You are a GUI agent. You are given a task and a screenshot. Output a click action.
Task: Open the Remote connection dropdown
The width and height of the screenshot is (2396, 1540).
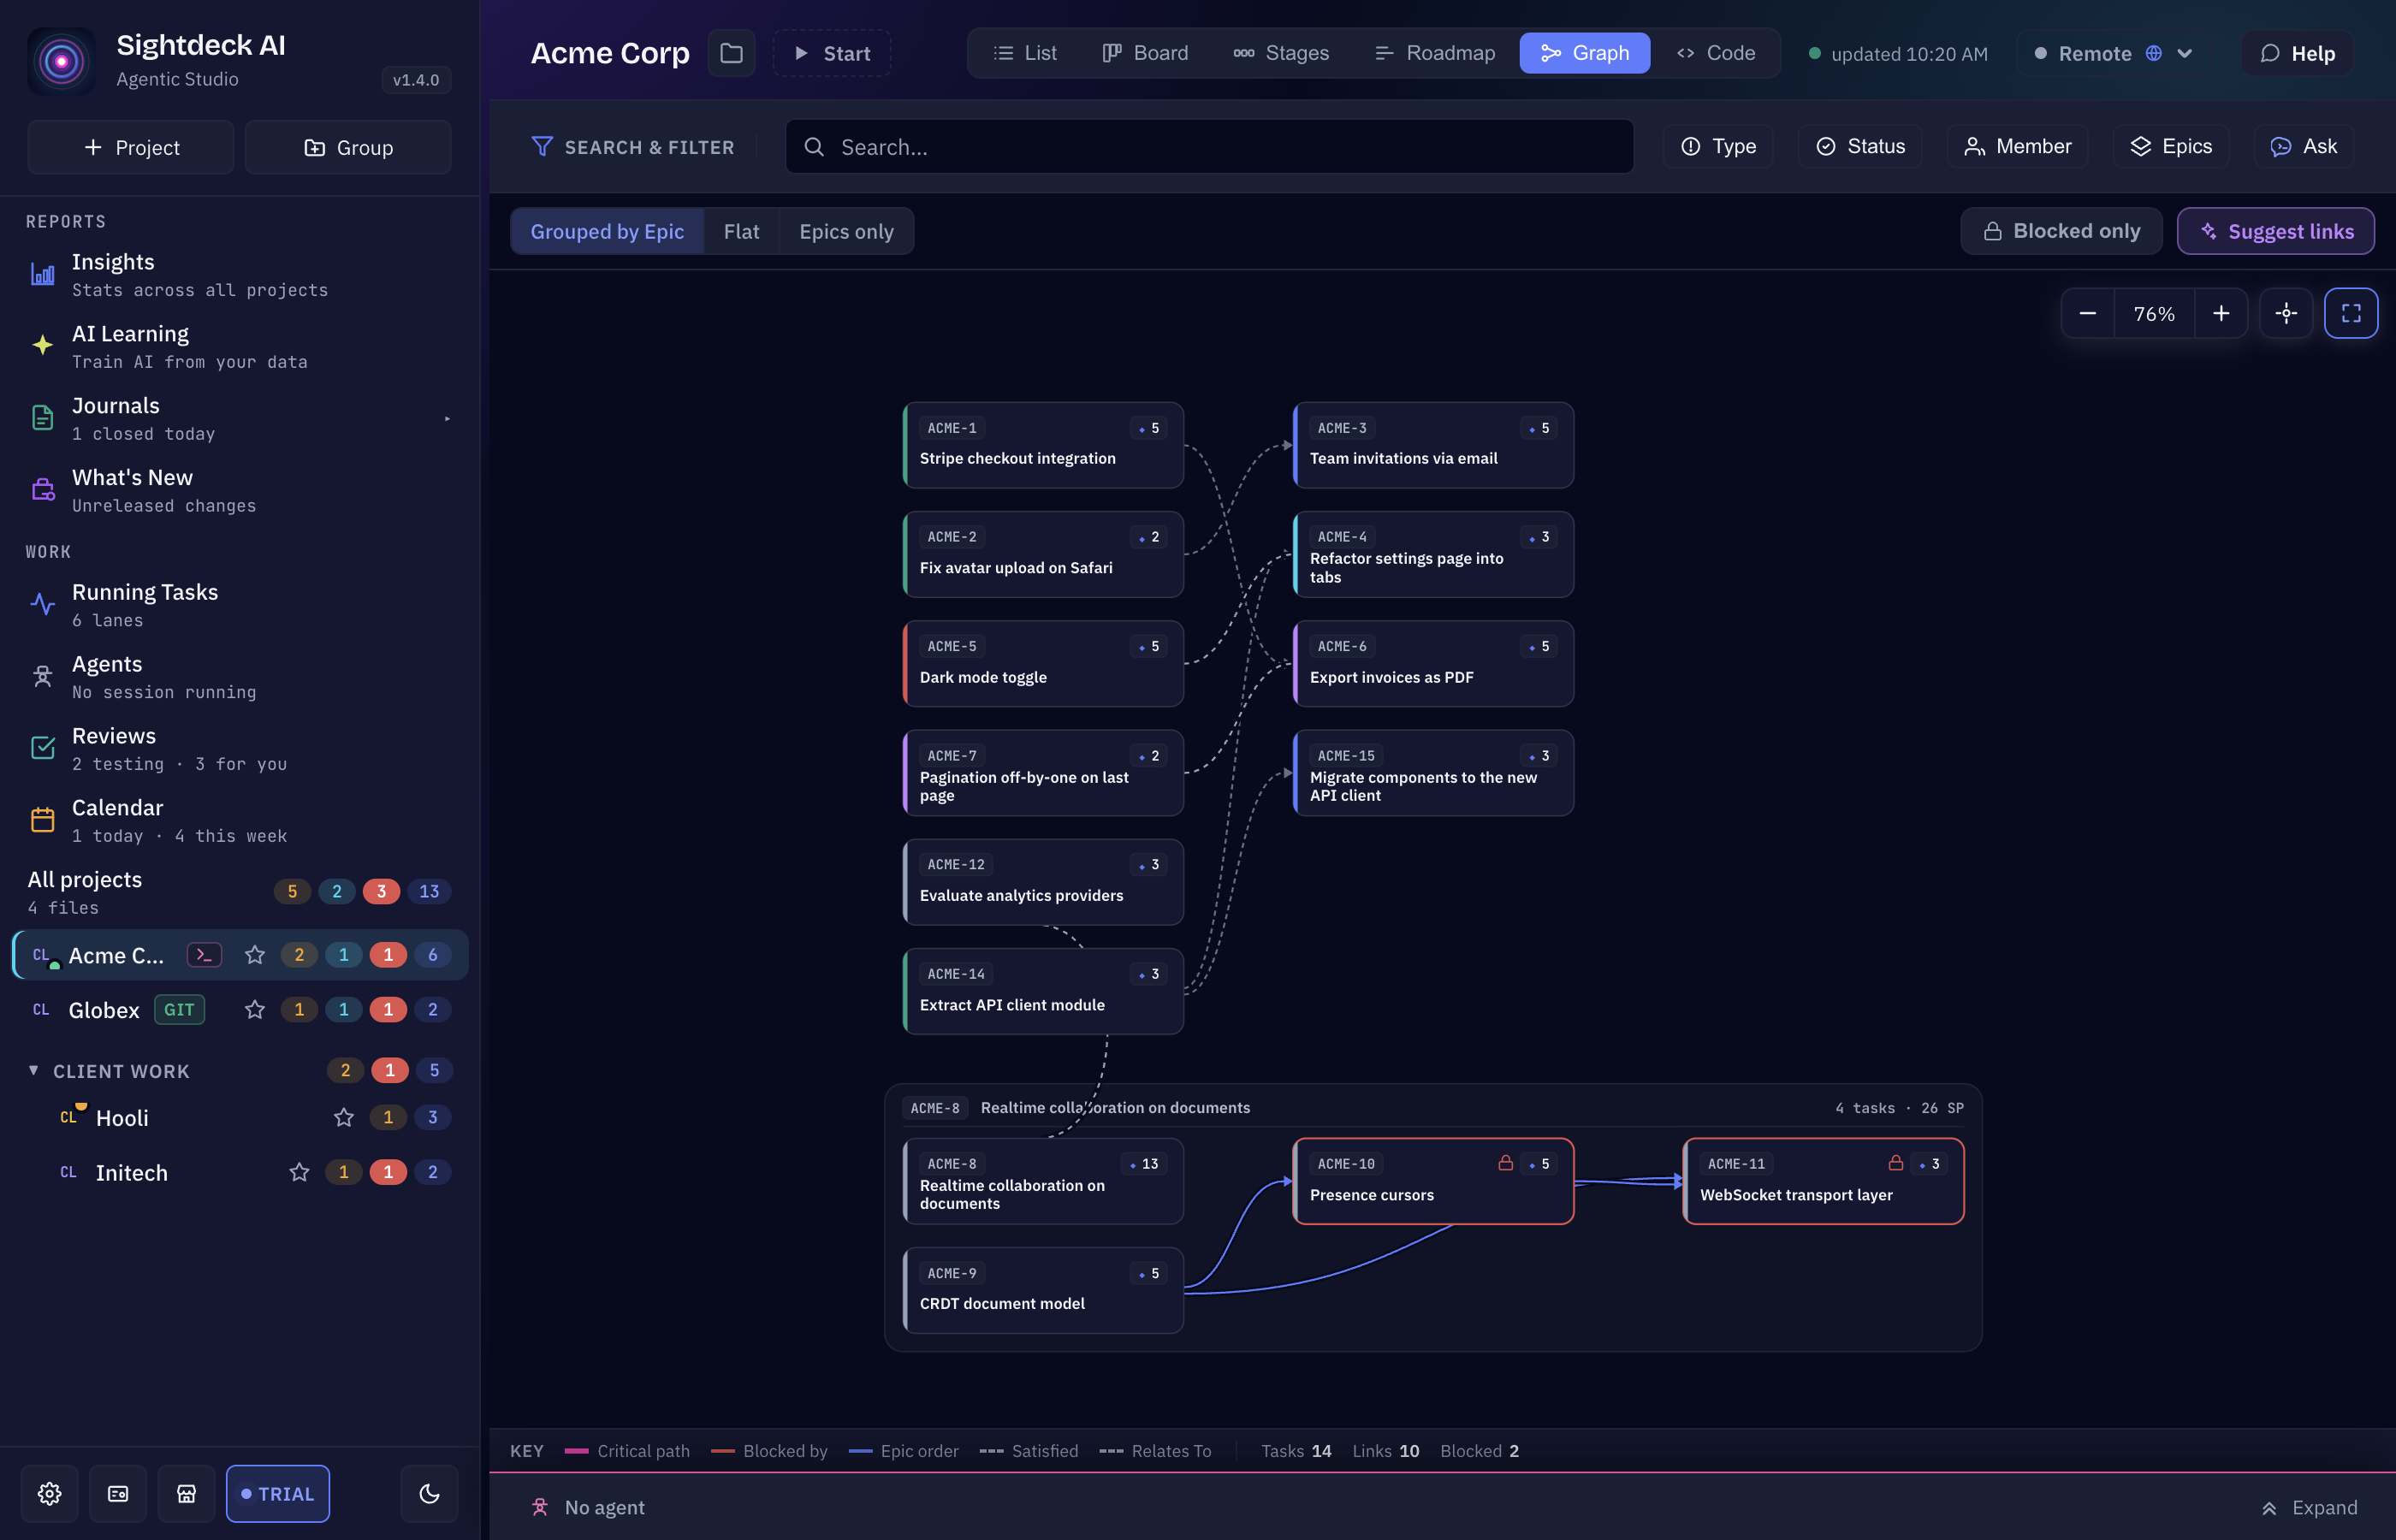coord(2113,53)
